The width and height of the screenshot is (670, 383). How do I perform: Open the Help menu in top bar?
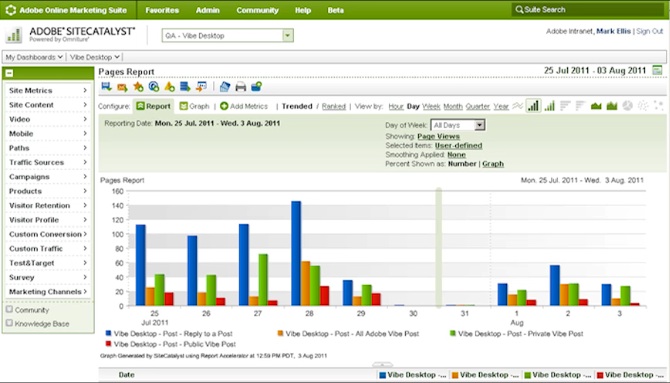(303, 10)
